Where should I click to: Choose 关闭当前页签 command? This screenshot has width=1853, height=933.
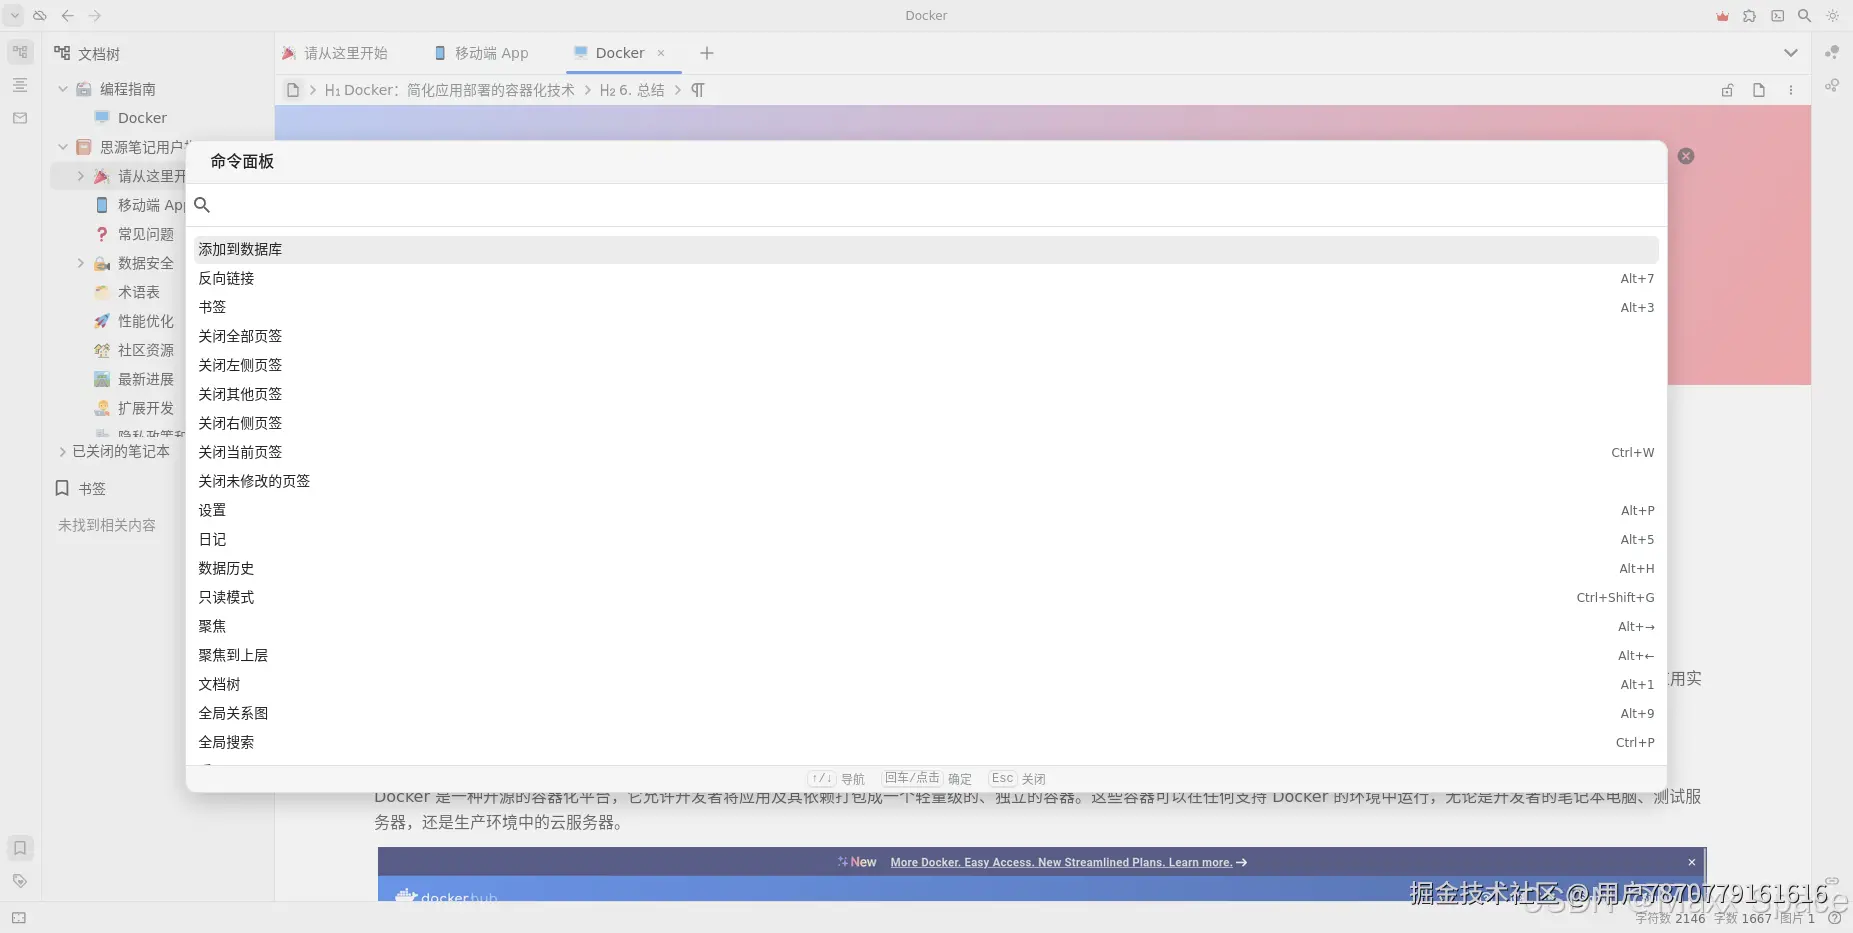926,452
